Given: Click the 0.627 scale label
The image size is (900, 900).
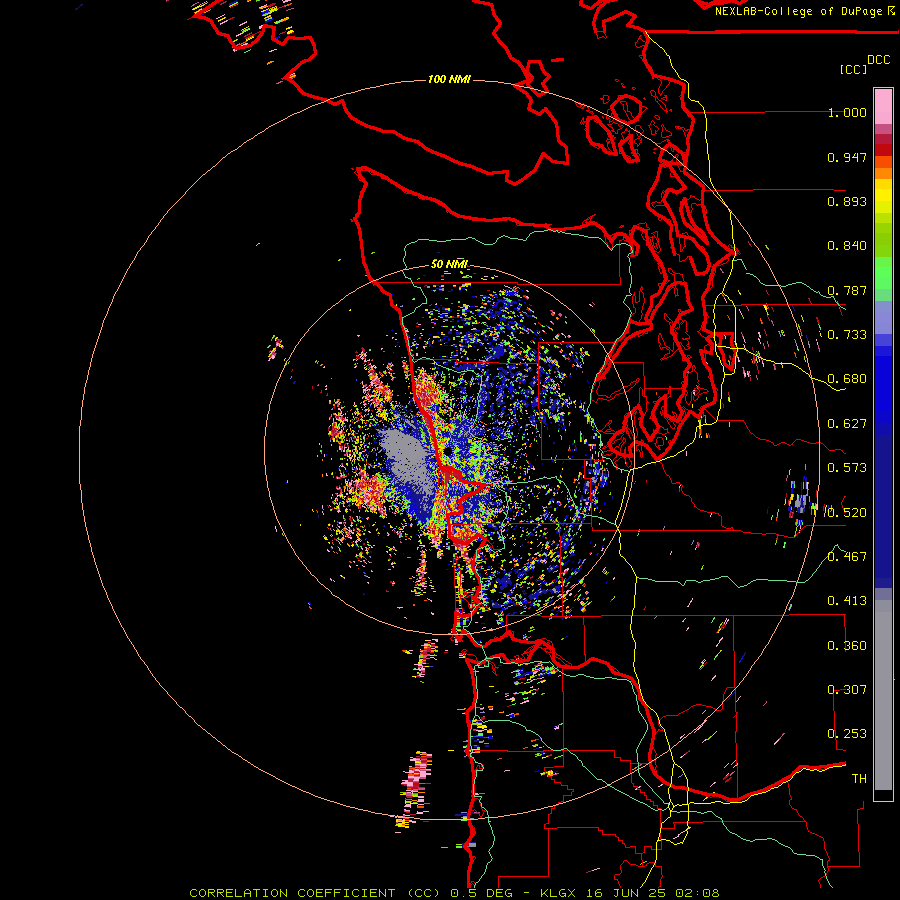Looking at the screenshot, I should point(847,424).
